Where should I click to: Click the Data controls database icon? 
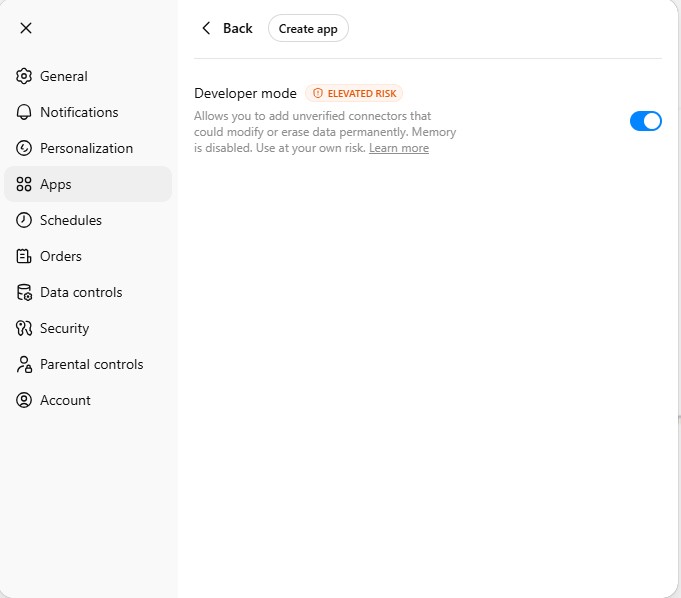pos(24,292)
